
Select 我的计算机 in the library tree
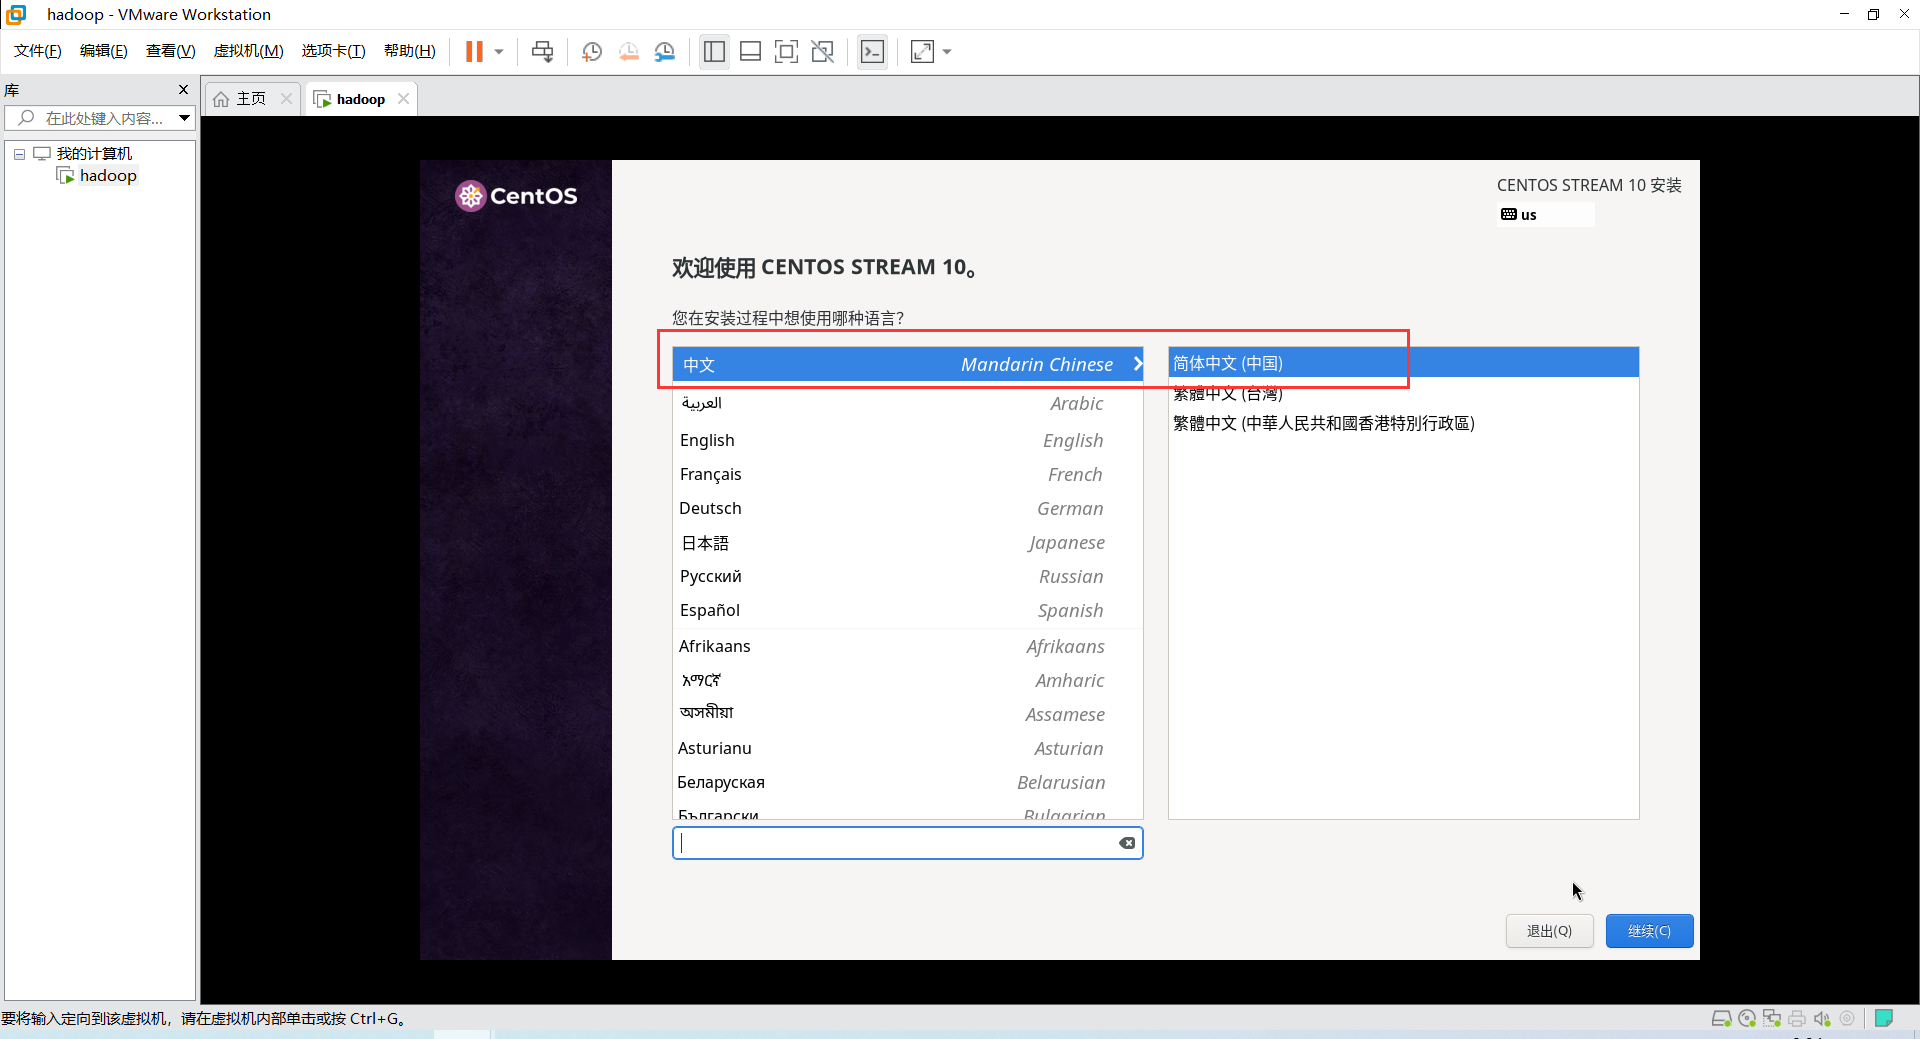94,153
